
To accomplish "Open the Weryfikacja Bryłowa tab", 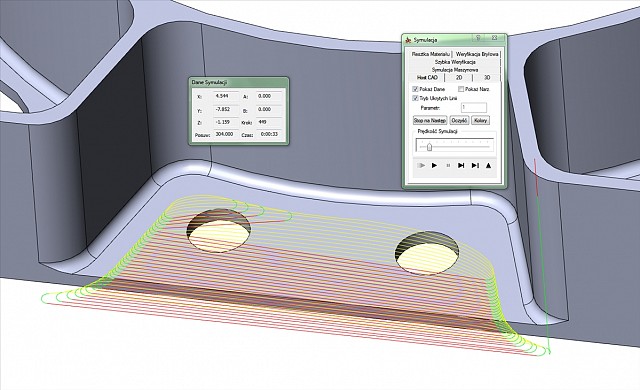I will coord(477,54).
